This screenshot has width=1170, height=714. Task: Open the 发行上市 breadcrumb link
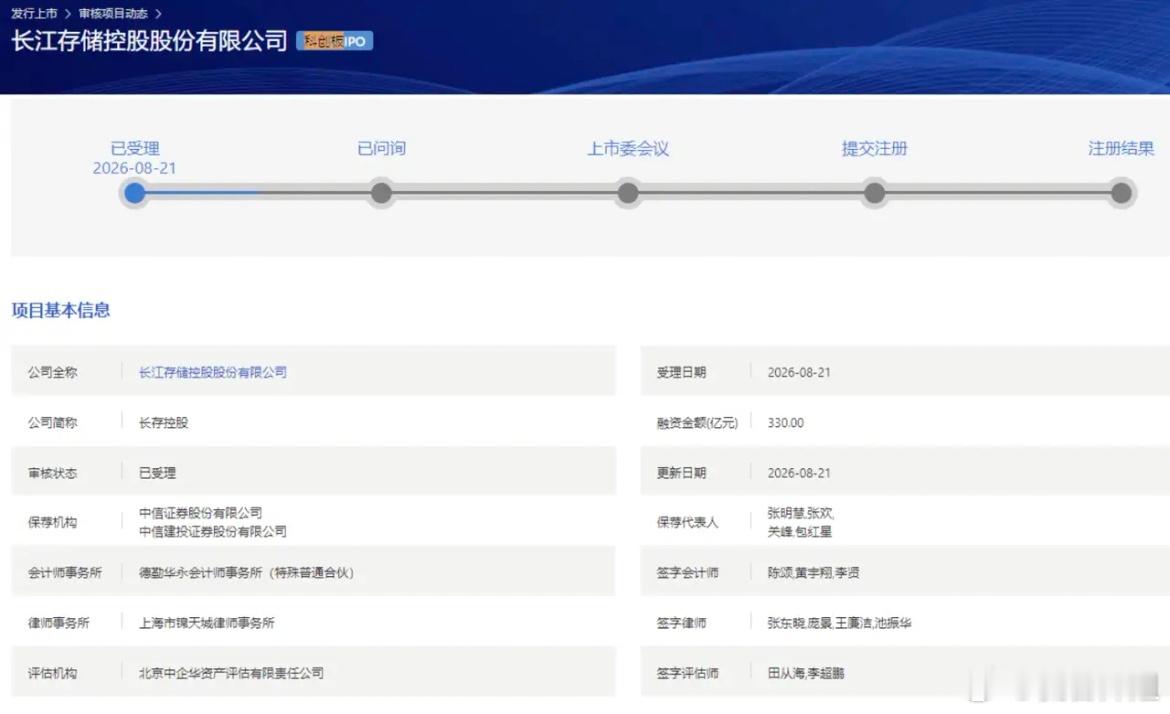(34, 13)
